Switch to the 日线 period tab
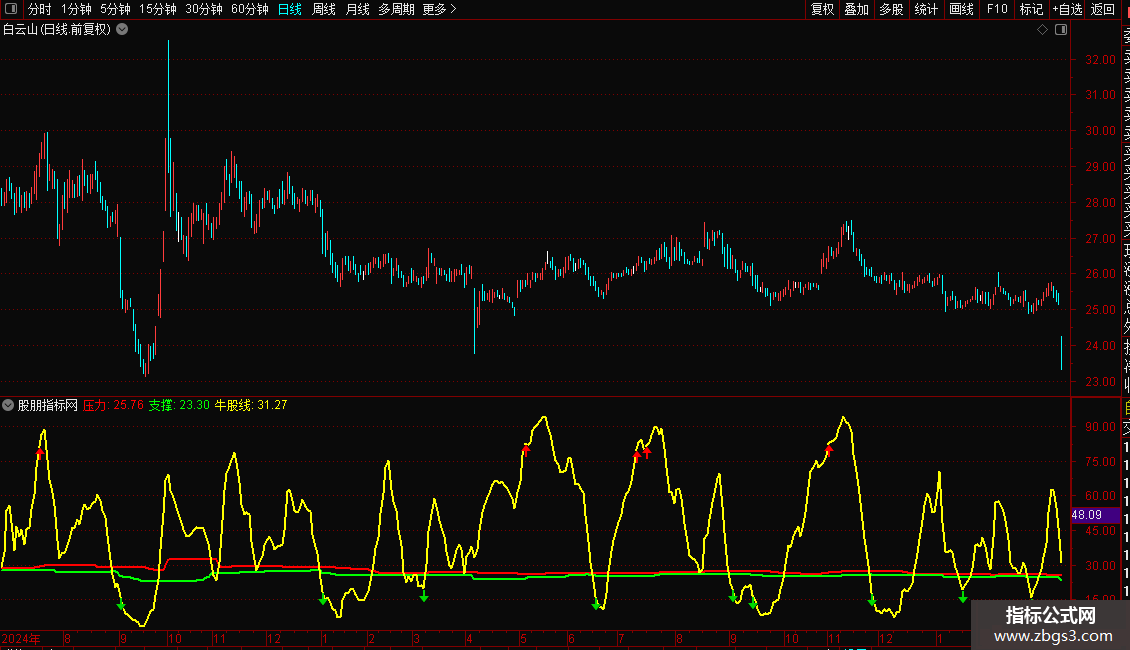The width and height of the screenshot is (1130, 650). [290, 9]
